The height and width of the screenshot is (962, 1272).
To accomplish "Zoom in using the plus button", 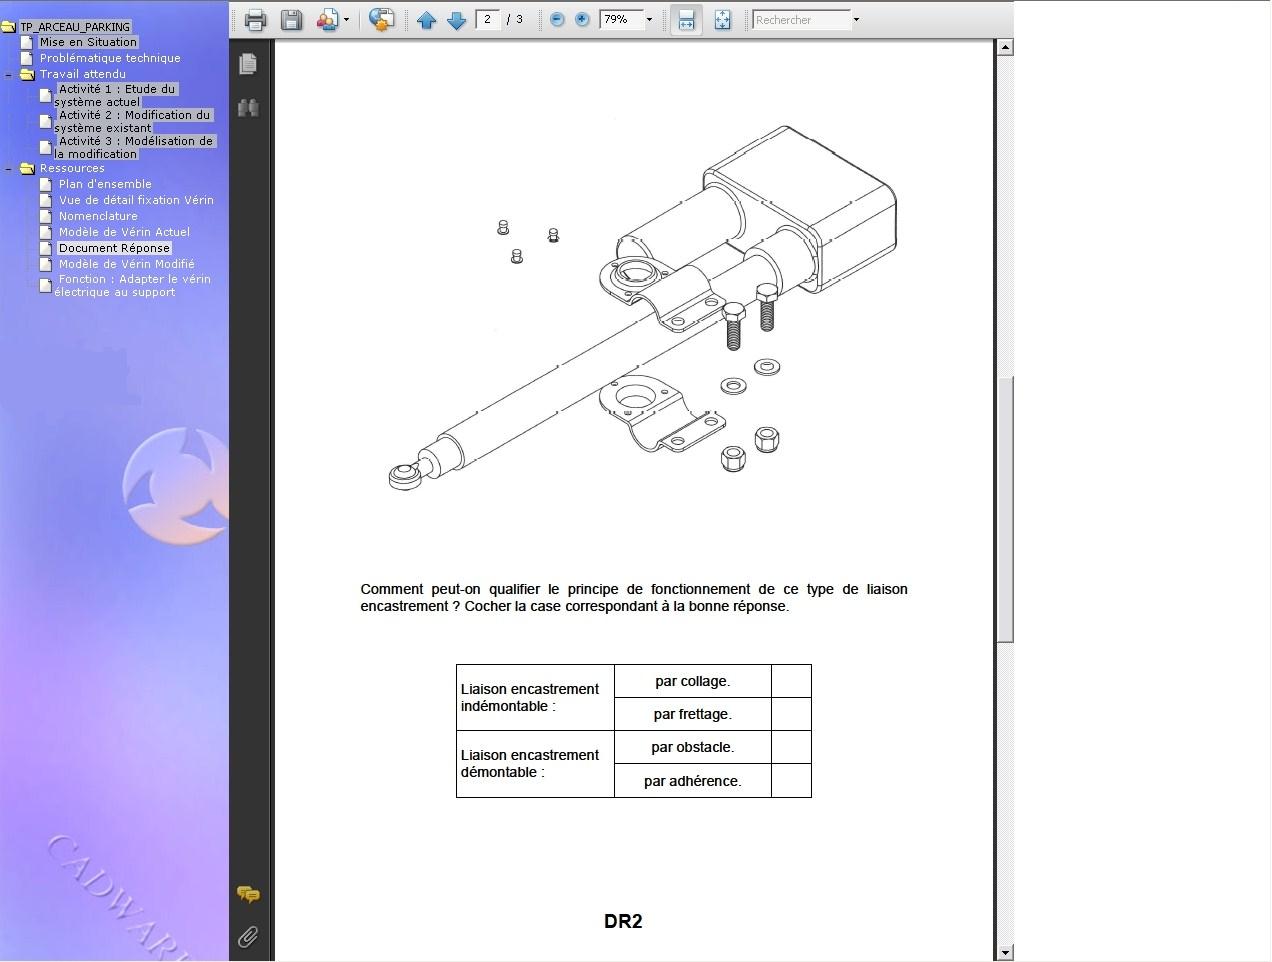I will pyautogui.click(x=582, y=19).
